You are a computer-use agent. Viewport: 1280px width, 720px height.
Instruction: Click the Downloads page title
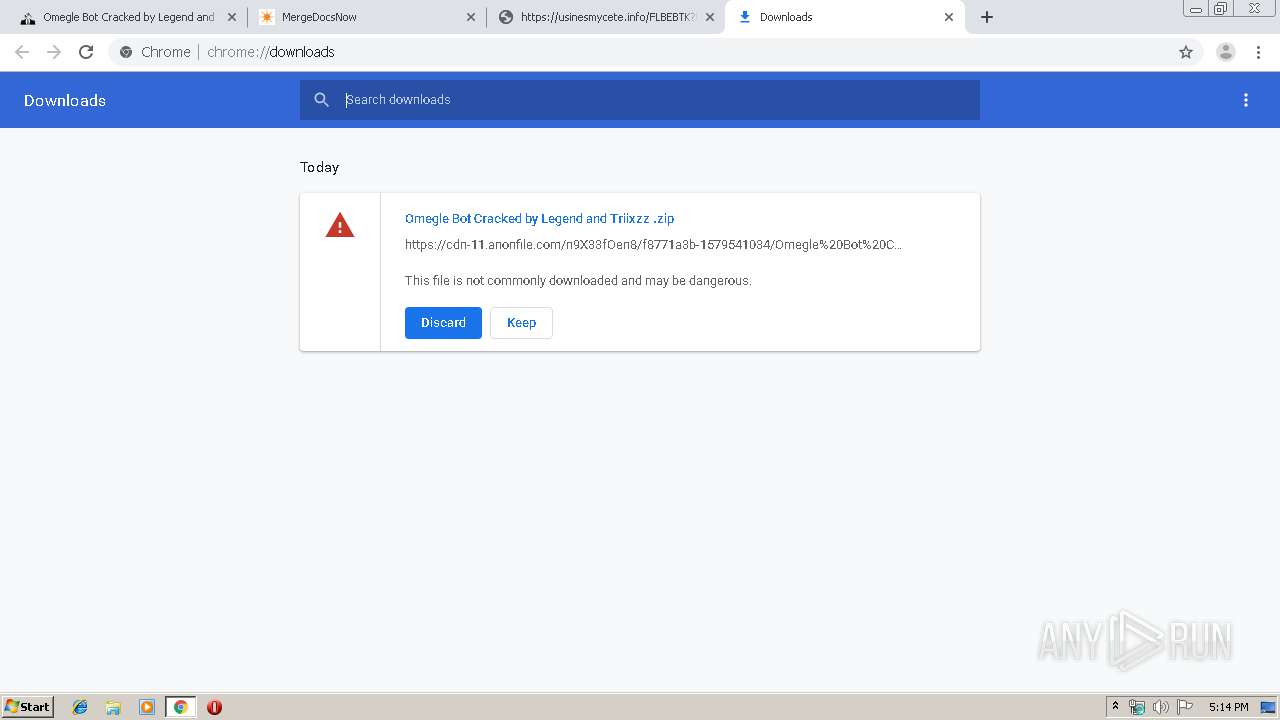[65, 100]
